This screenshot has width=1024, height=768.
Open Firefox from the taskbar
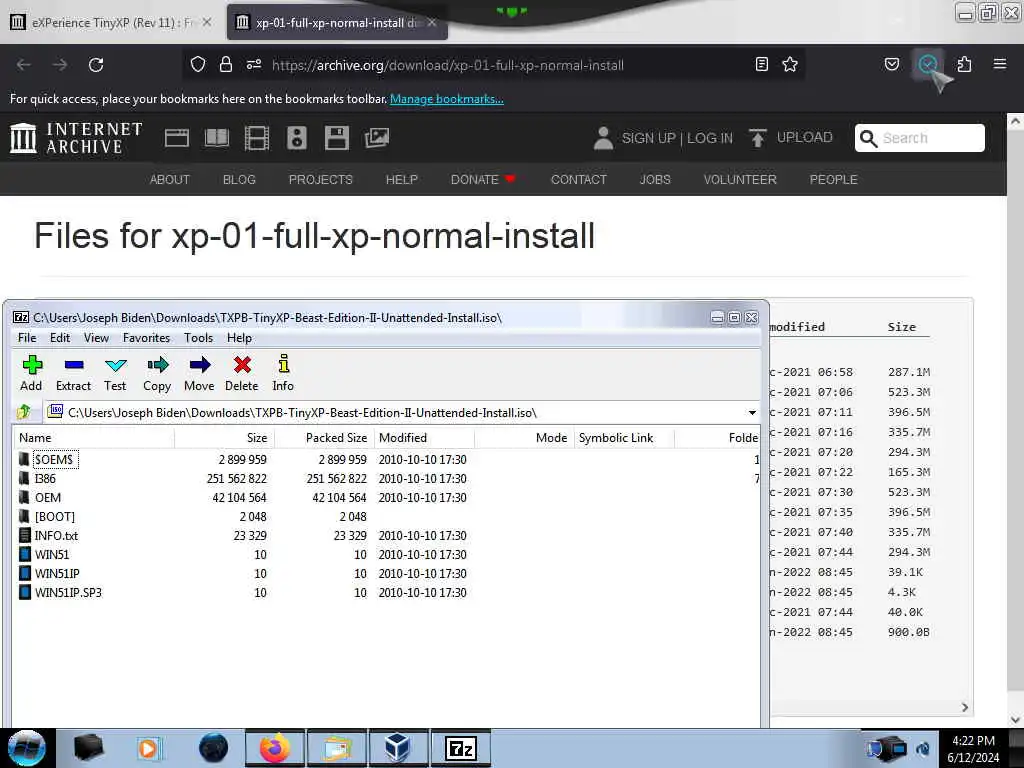pos(275,748)
